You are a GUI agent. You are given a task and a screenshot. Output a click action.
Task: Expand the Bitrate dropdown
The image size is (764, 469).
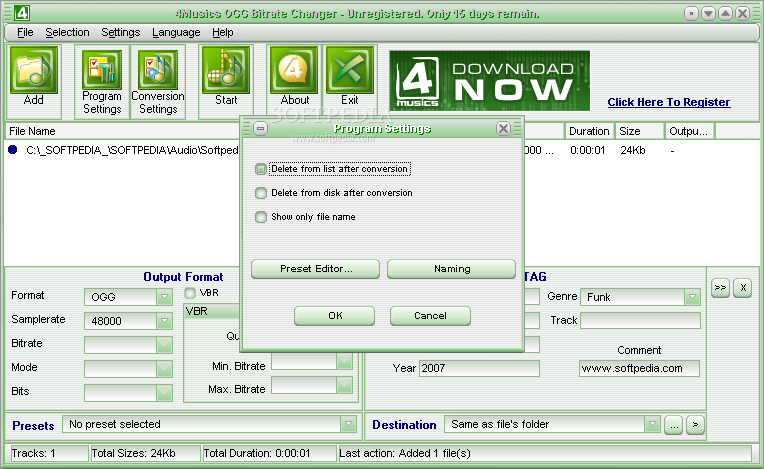coord(164,344)
